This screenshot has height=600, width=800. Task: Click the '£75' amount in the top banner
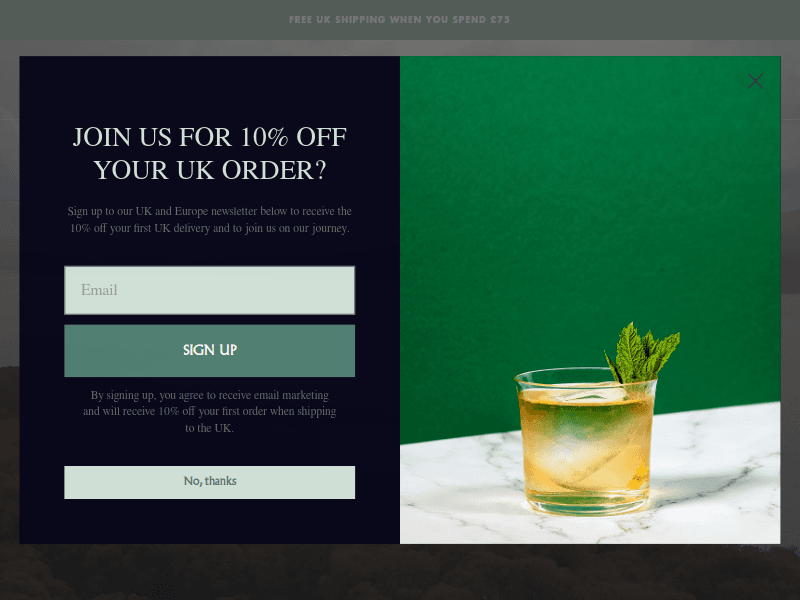click(x=500, y=19)
